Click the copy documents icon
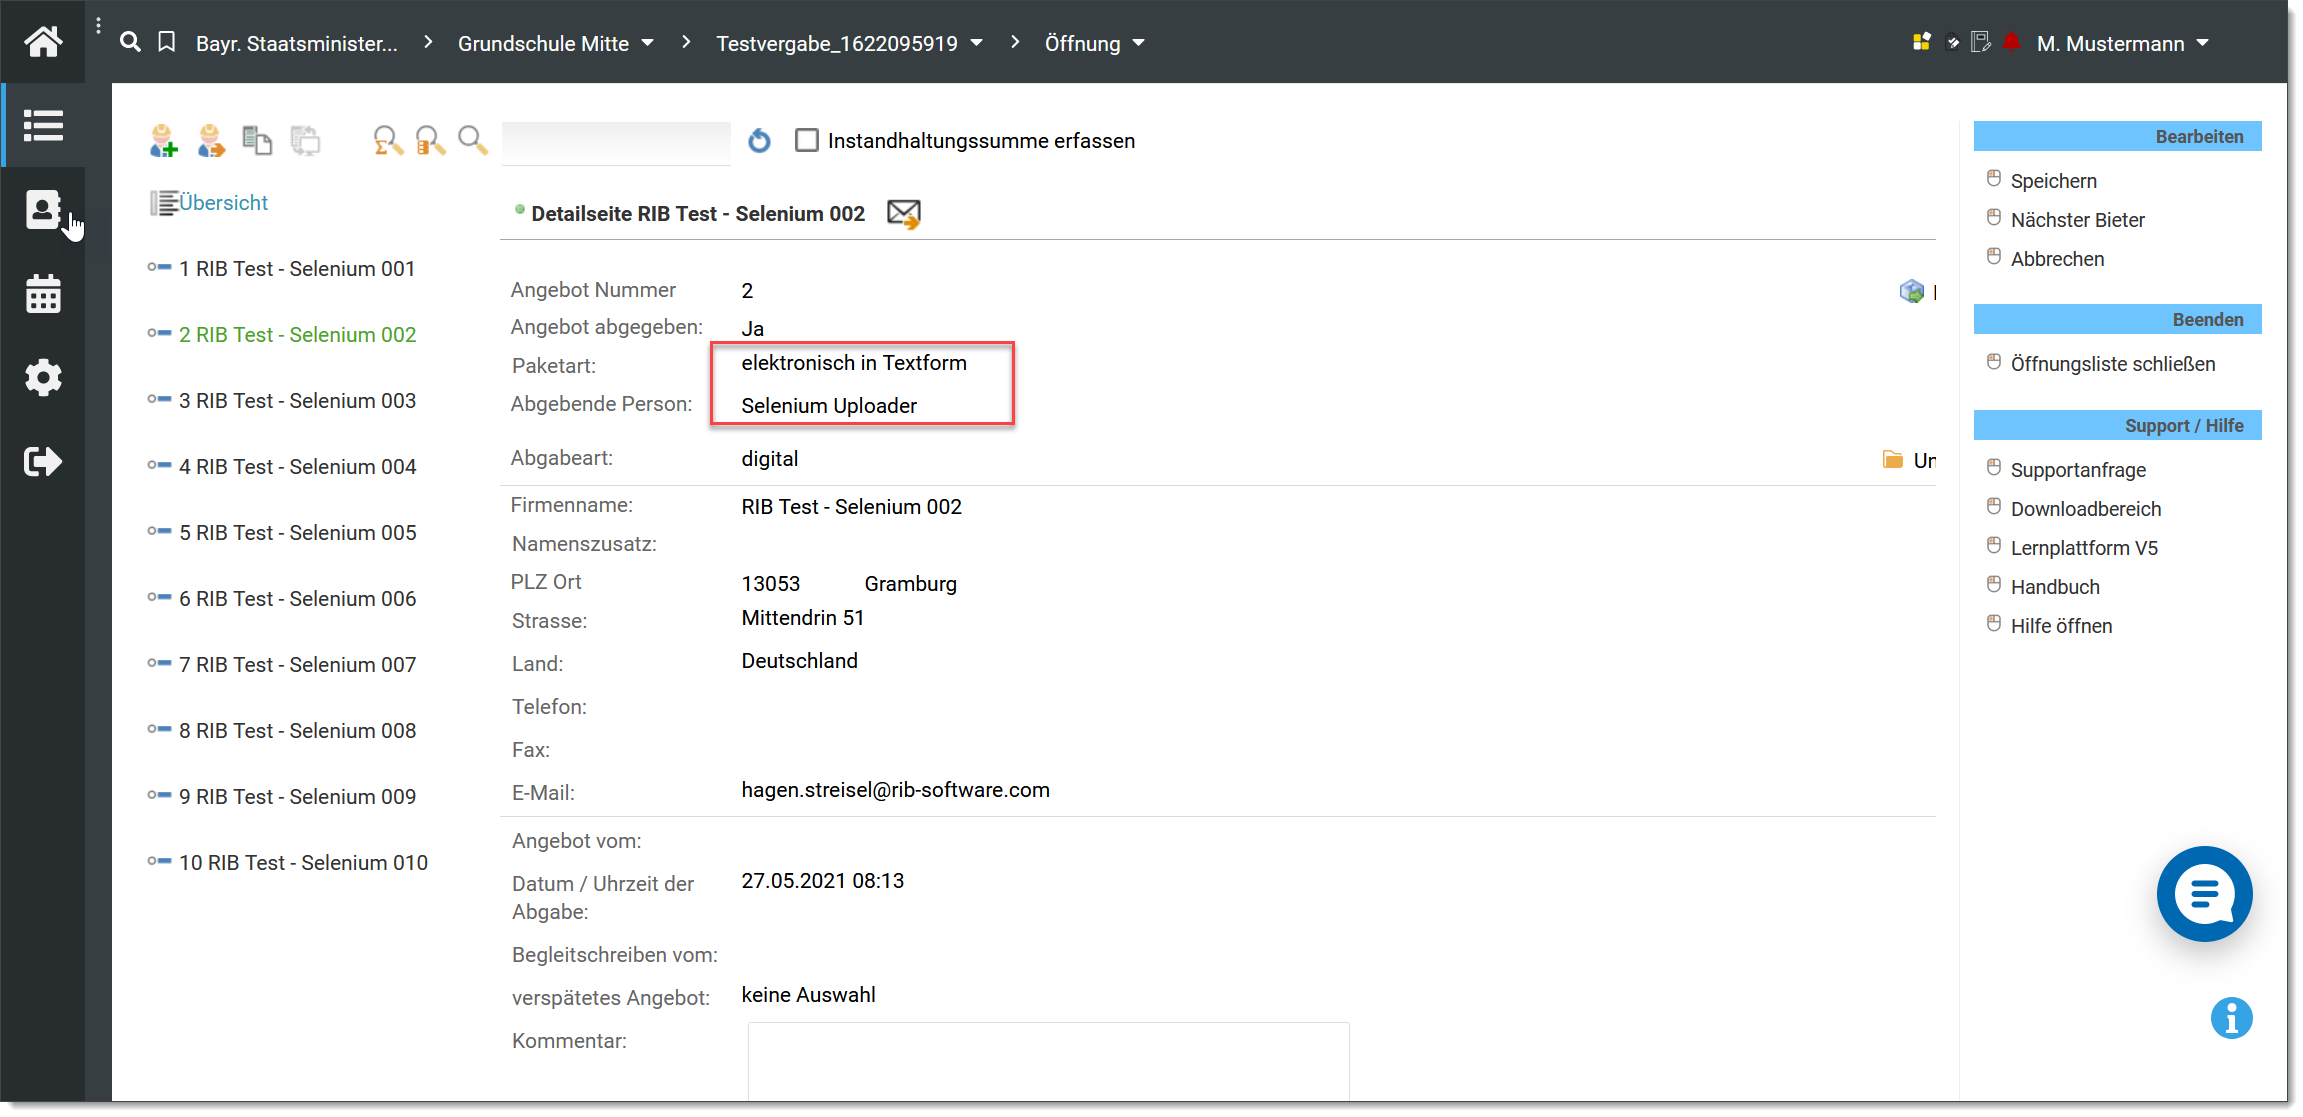The height and width of the screenshot is (1117, 2303). tap(257, 141)
